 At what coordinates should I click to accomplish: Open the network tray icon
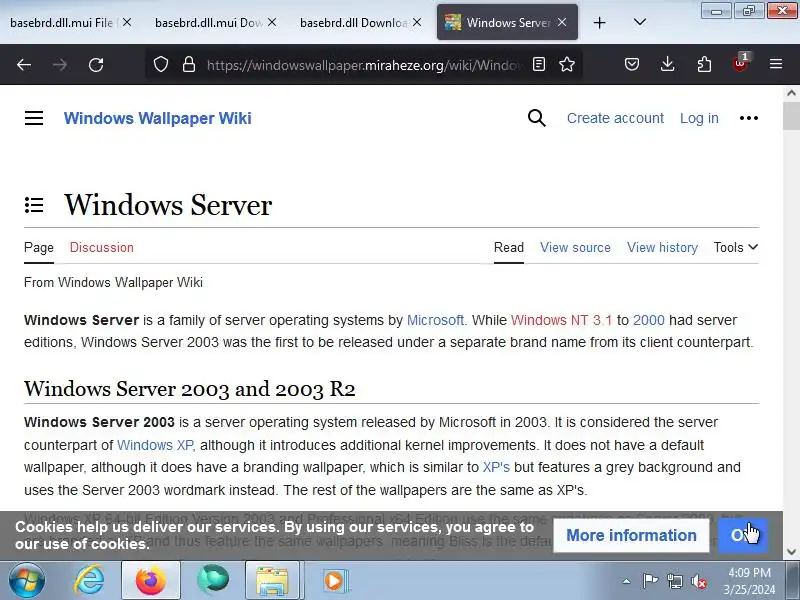click(x=674, y=581)
